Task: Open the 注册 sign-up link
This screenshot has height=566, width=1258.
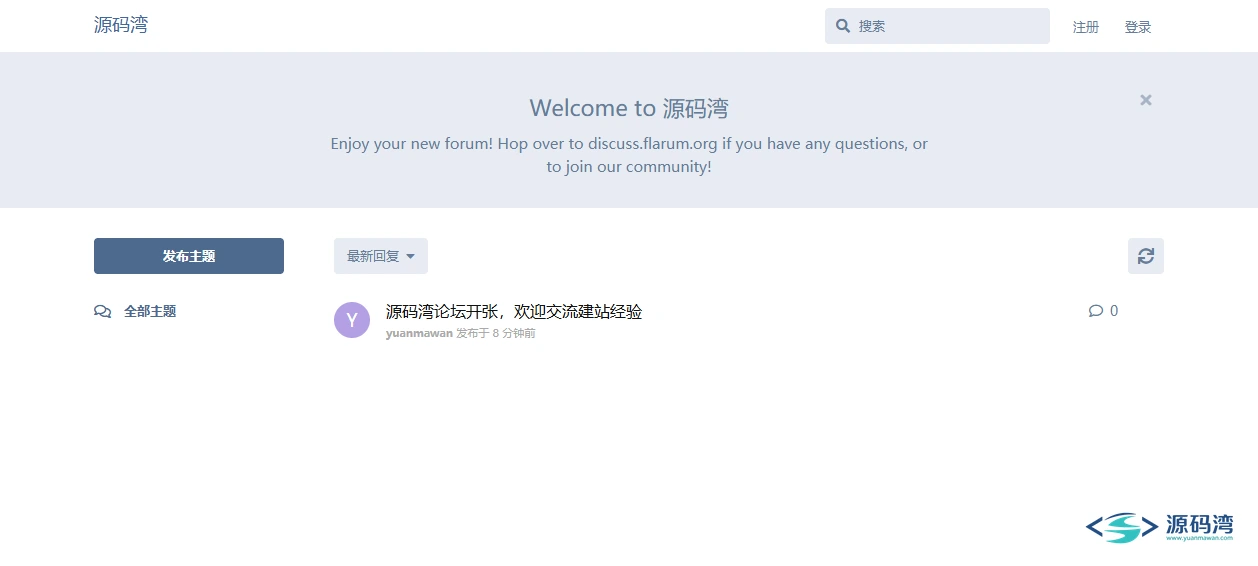Action: pos(1086,27)
